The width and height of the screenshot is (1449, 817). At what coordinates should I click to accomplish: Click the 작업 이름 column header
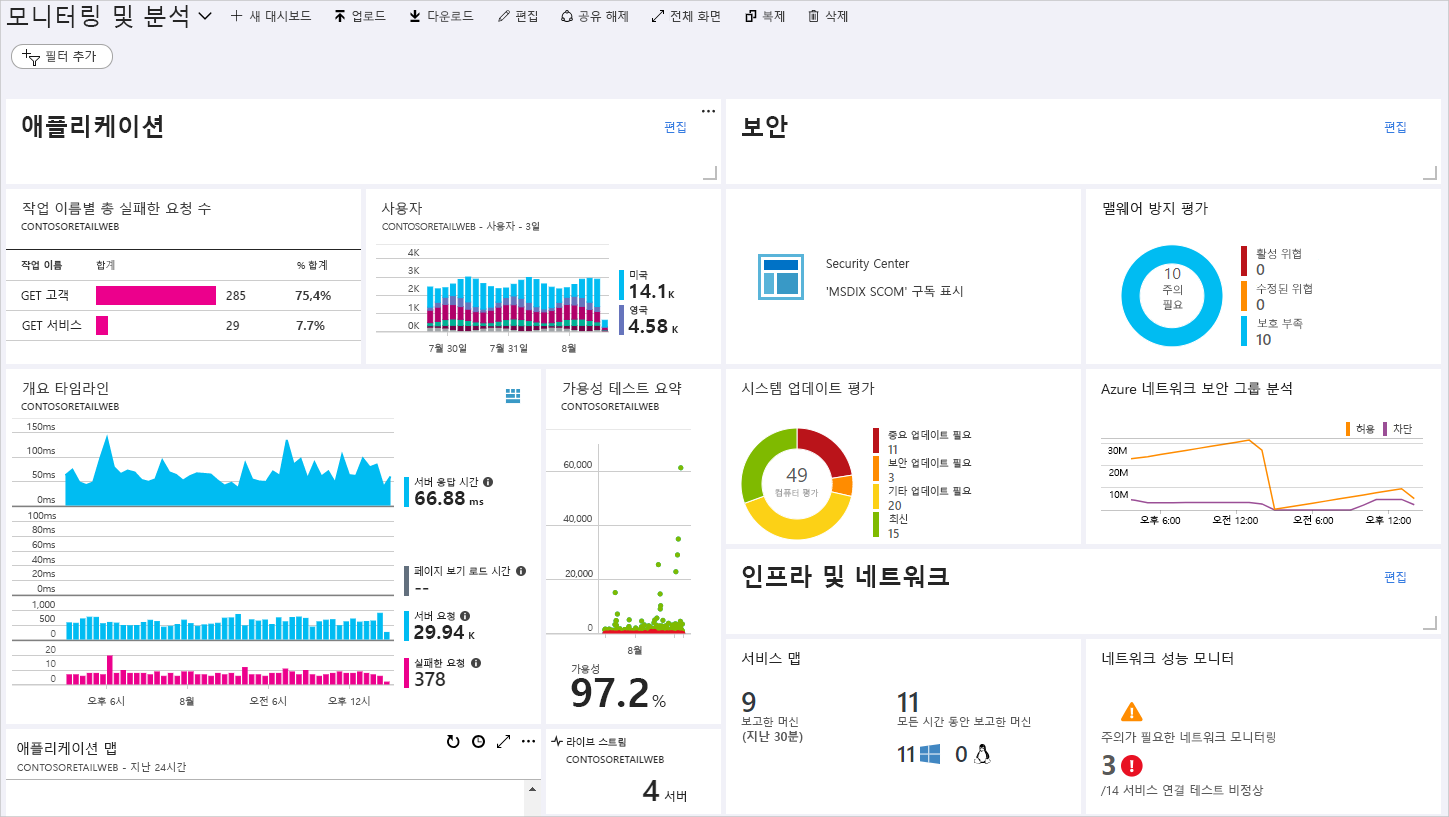tap(42, 265)
